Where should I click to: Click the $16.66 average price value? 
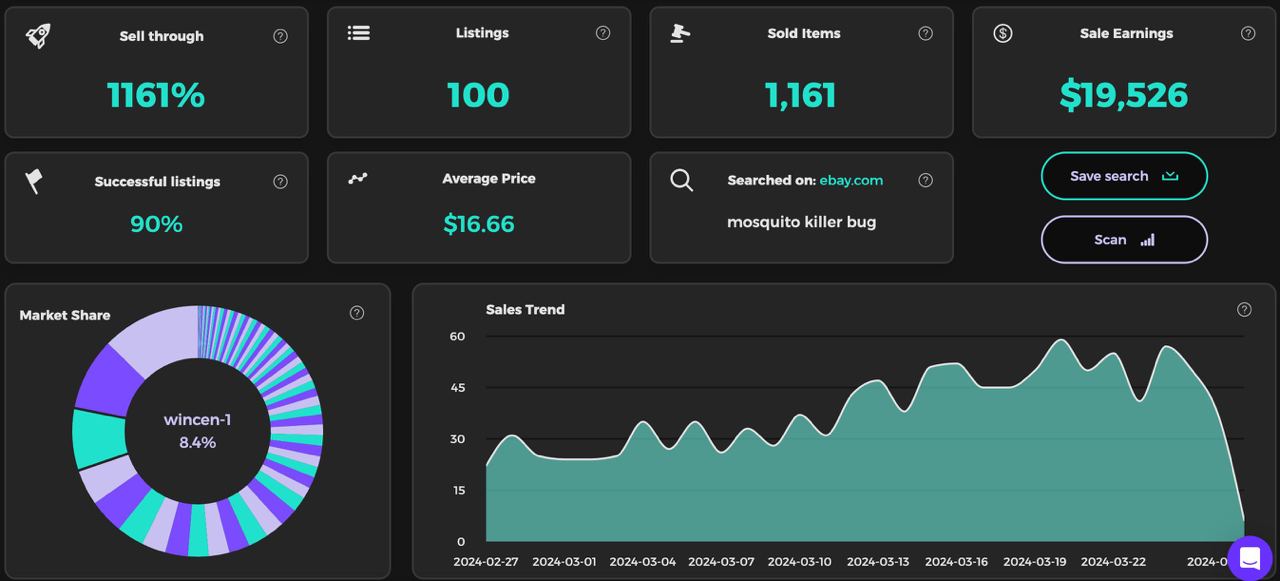click(479, 224)
